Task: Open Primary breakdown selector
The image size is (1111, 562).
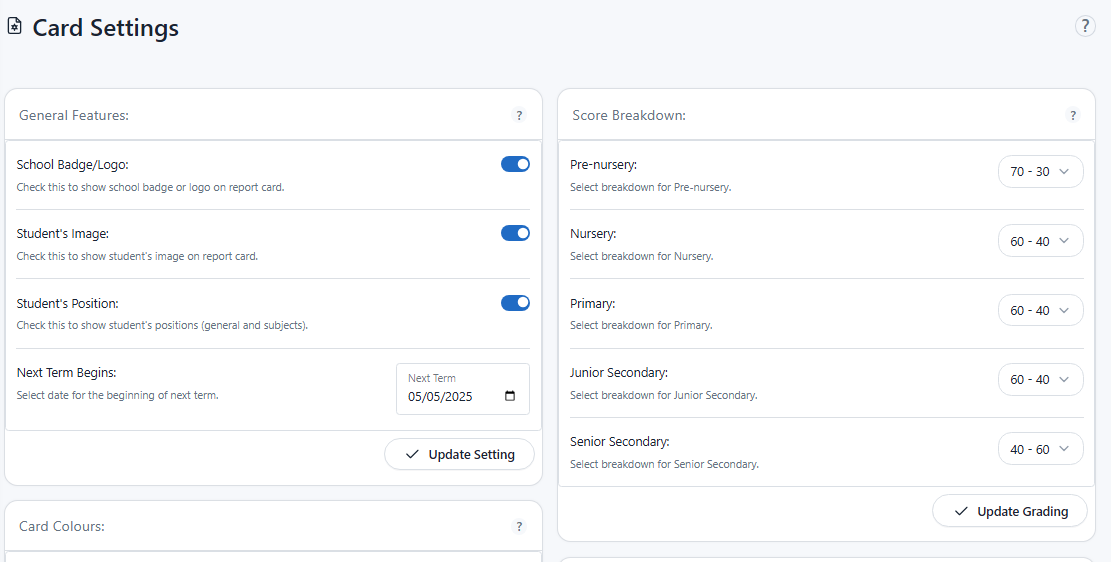Action: pyautogui.click(x=1040, y=310)
